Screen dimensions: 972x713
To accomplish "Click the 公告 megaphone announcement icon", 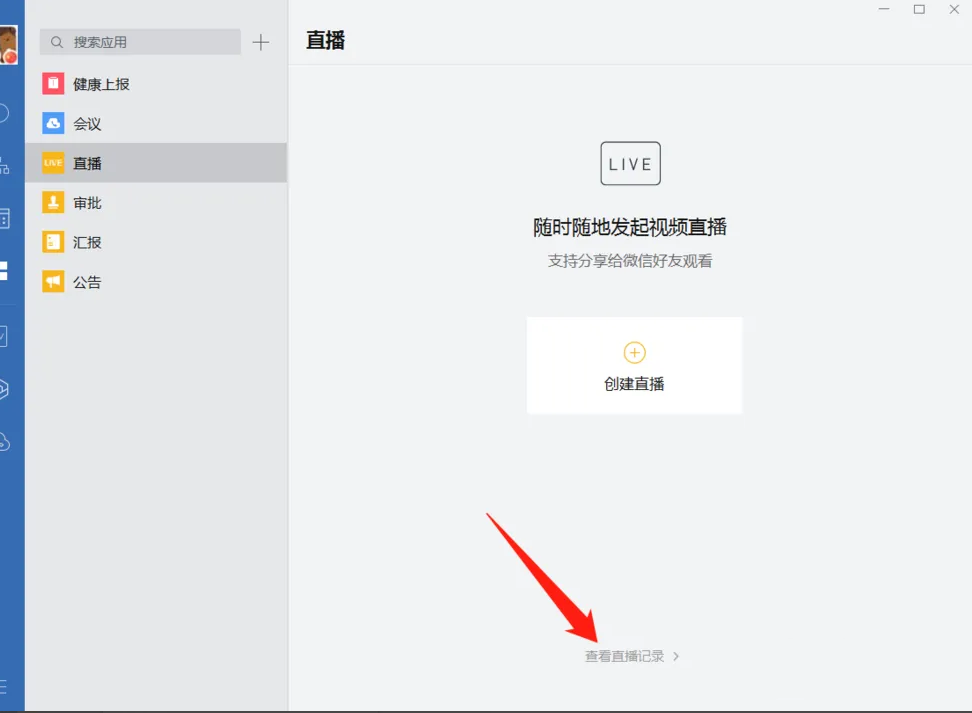I will 52,281.
